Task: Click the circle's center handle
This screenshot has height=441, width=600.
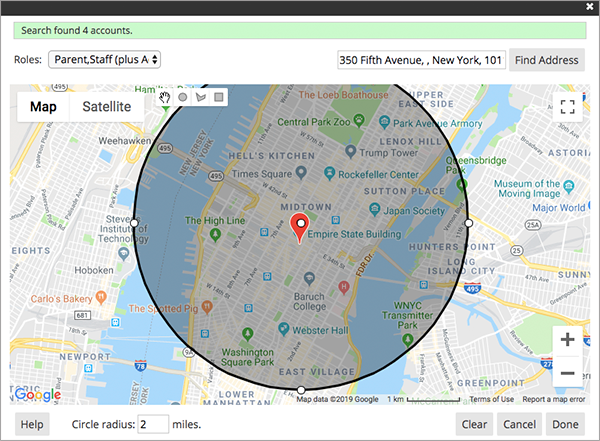Action: pos(301,223)
